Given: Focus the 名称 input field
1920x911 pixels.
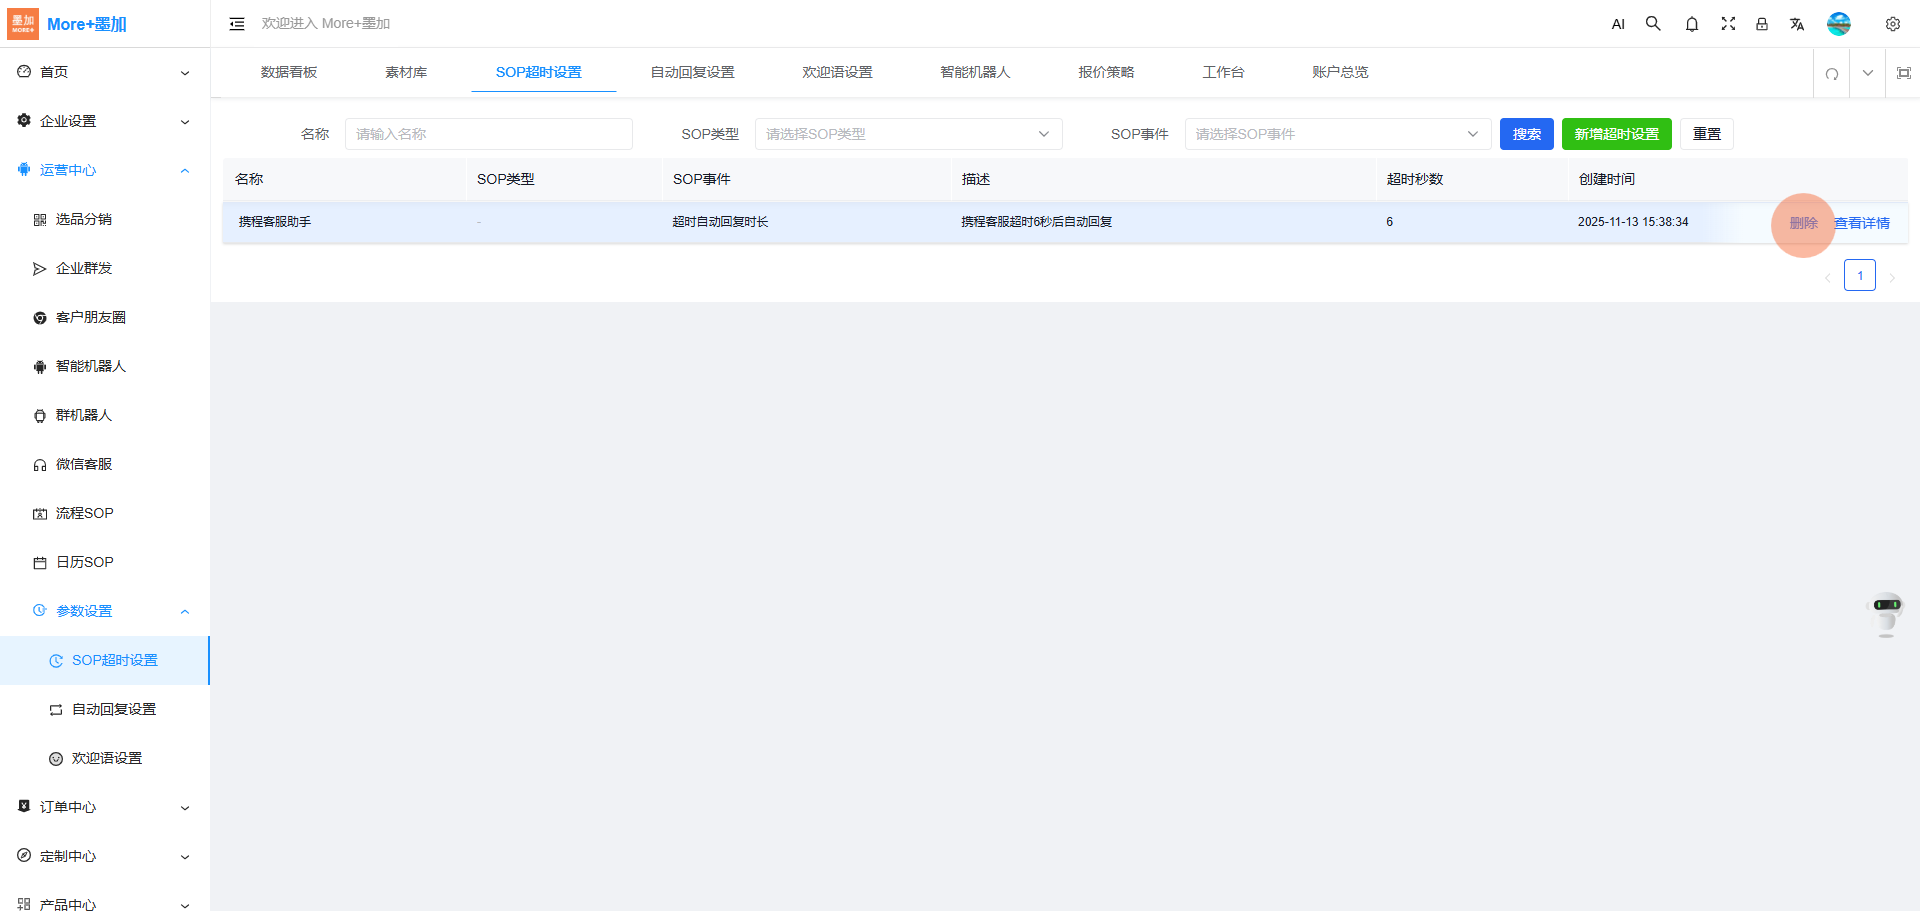Looking at the screenshot, I should coord(488,134).
